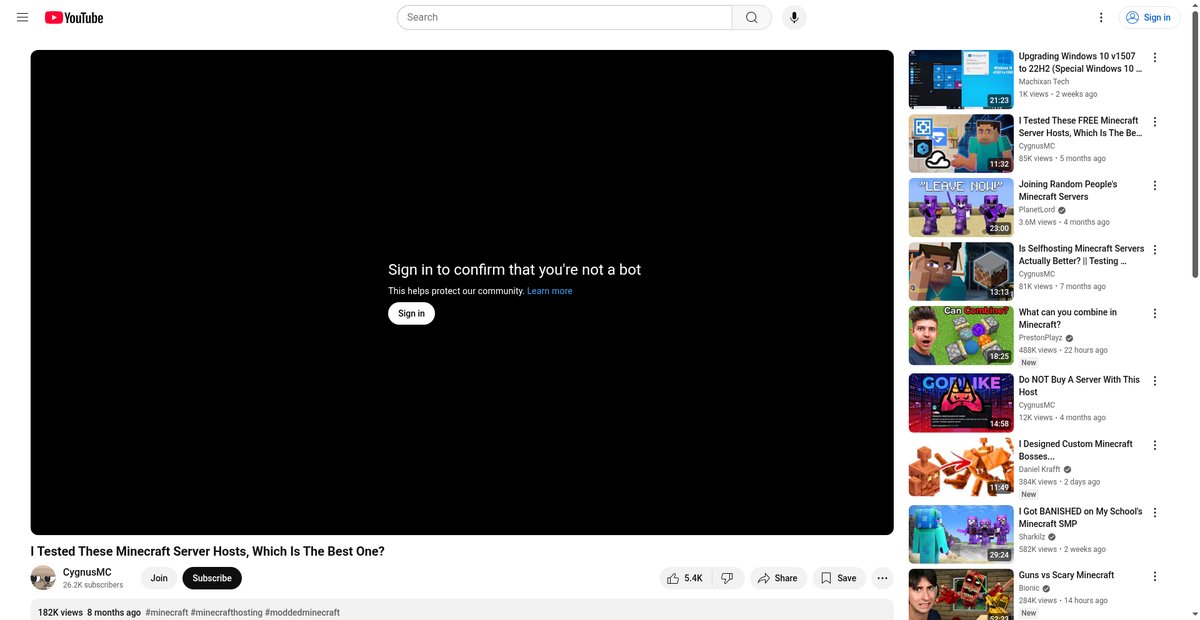Focus the Search input field
1200x620 pixels.
click(565, 17)
